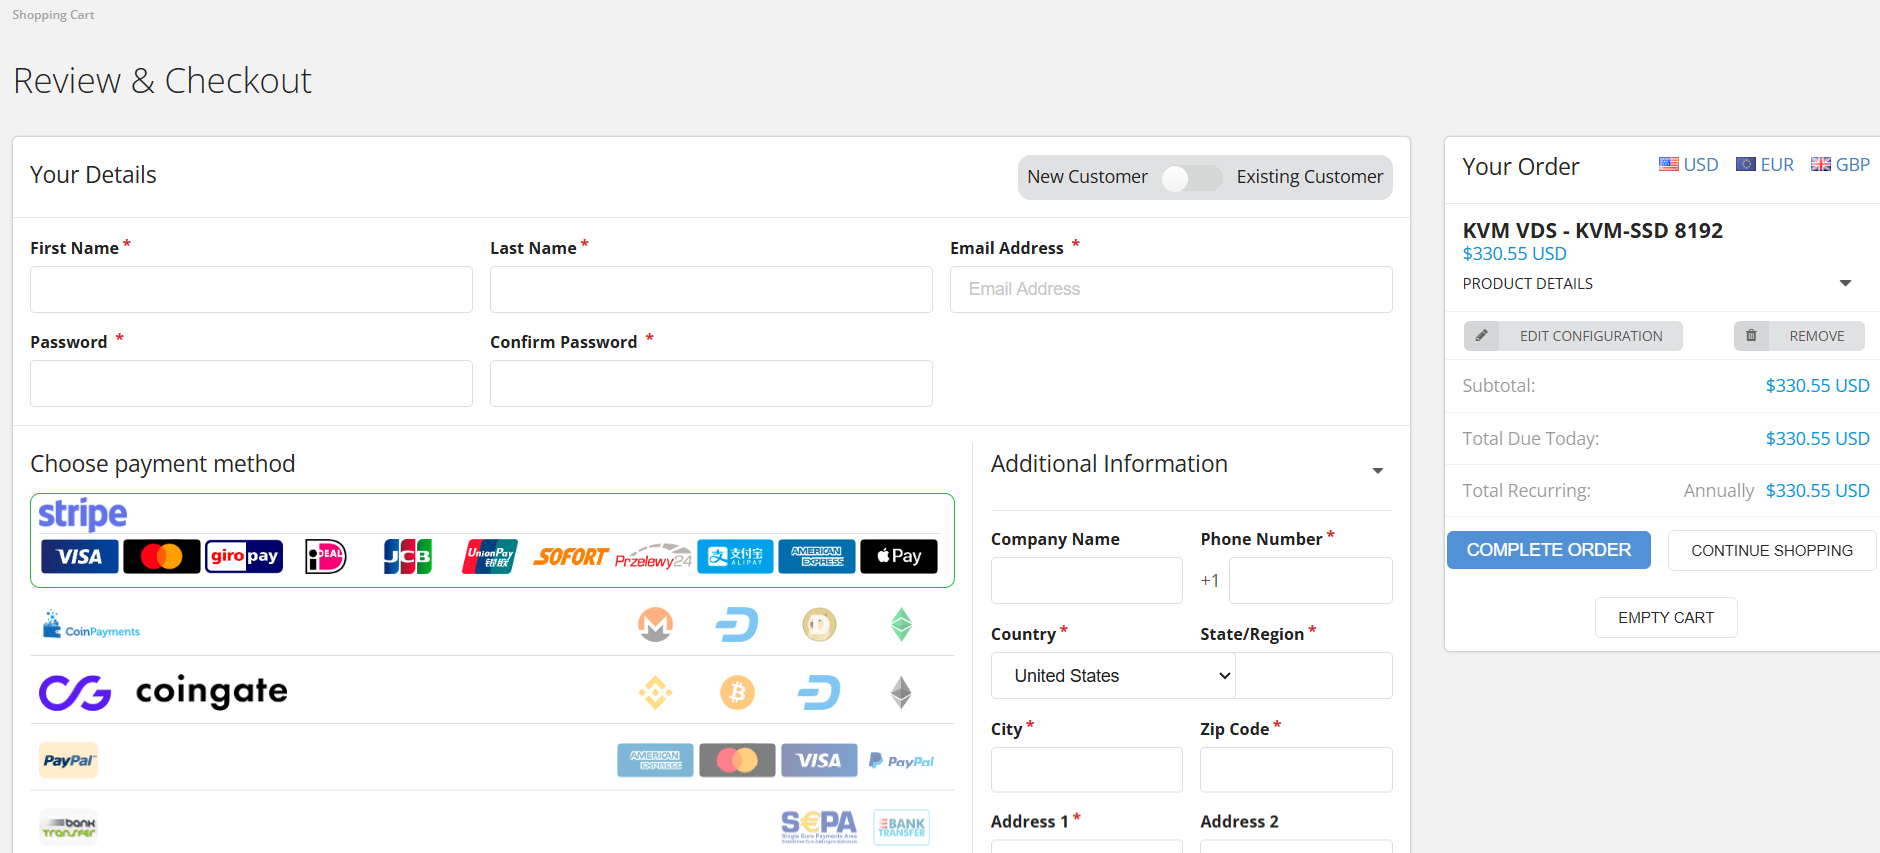
Task: Focus the First Name field
Action: click(251, 289)
